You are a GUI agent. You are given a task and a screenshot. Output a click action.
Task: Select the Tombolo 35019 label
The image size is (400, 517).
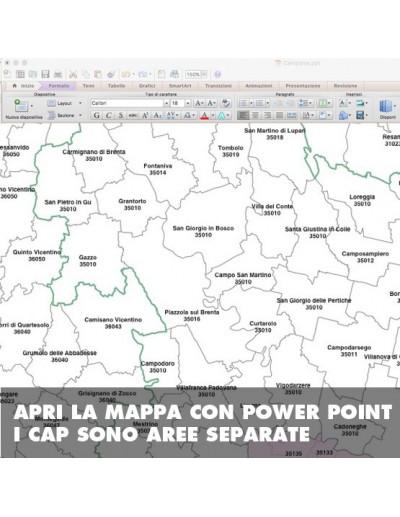pyautogui.click(x=231, y=151)
